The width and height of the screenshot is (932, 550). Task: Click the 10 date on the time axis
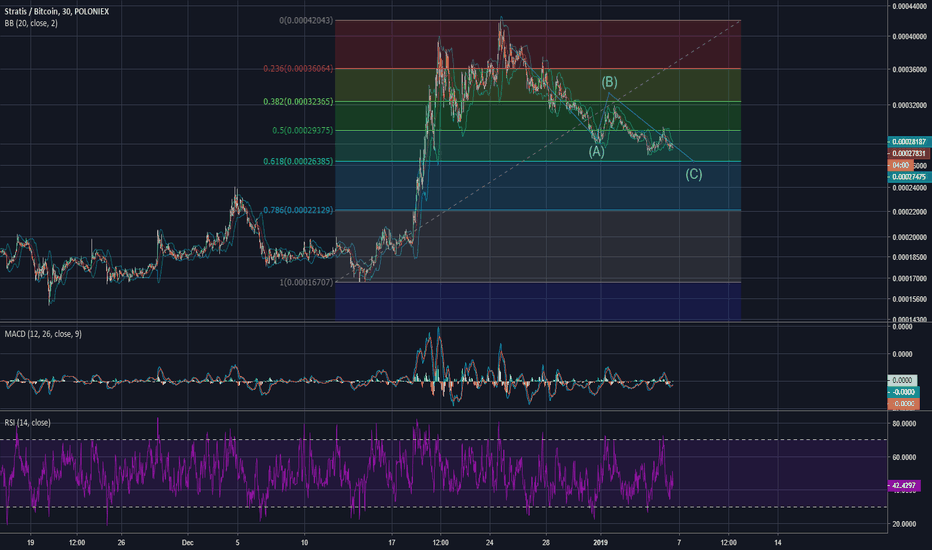(304, 542)
